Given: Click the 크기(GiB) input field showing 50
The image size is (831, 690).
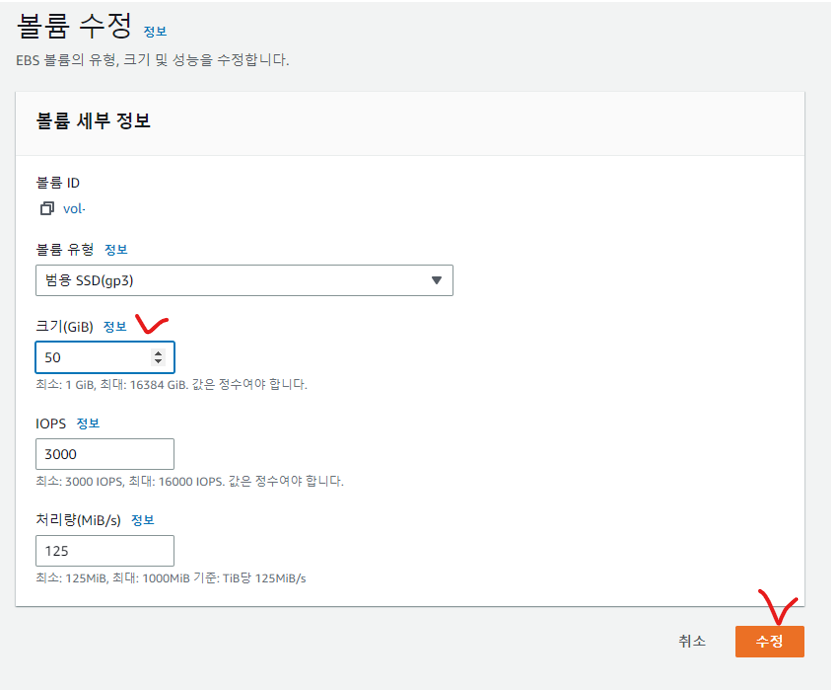Looking at the screenshot, I should point(105,357).
